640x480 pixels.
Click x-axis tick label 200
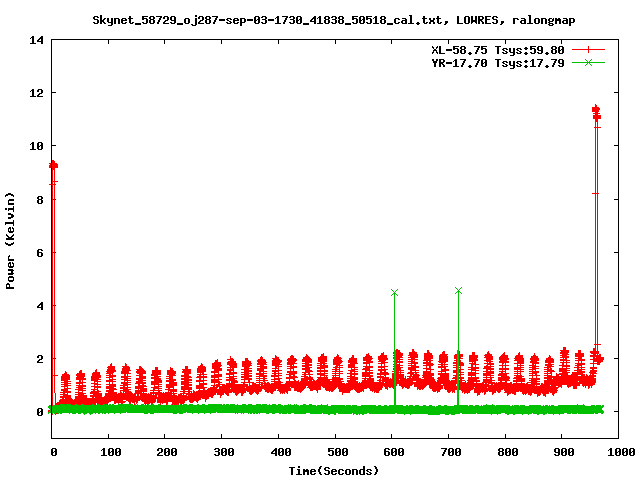click(167, 452)
